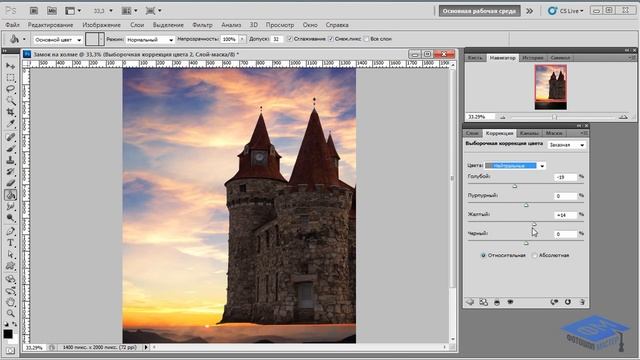Image resolution: width=640 pixels, height=360 pixels.
Task: Select the 3D Camera tool
Action: [10, 291]
